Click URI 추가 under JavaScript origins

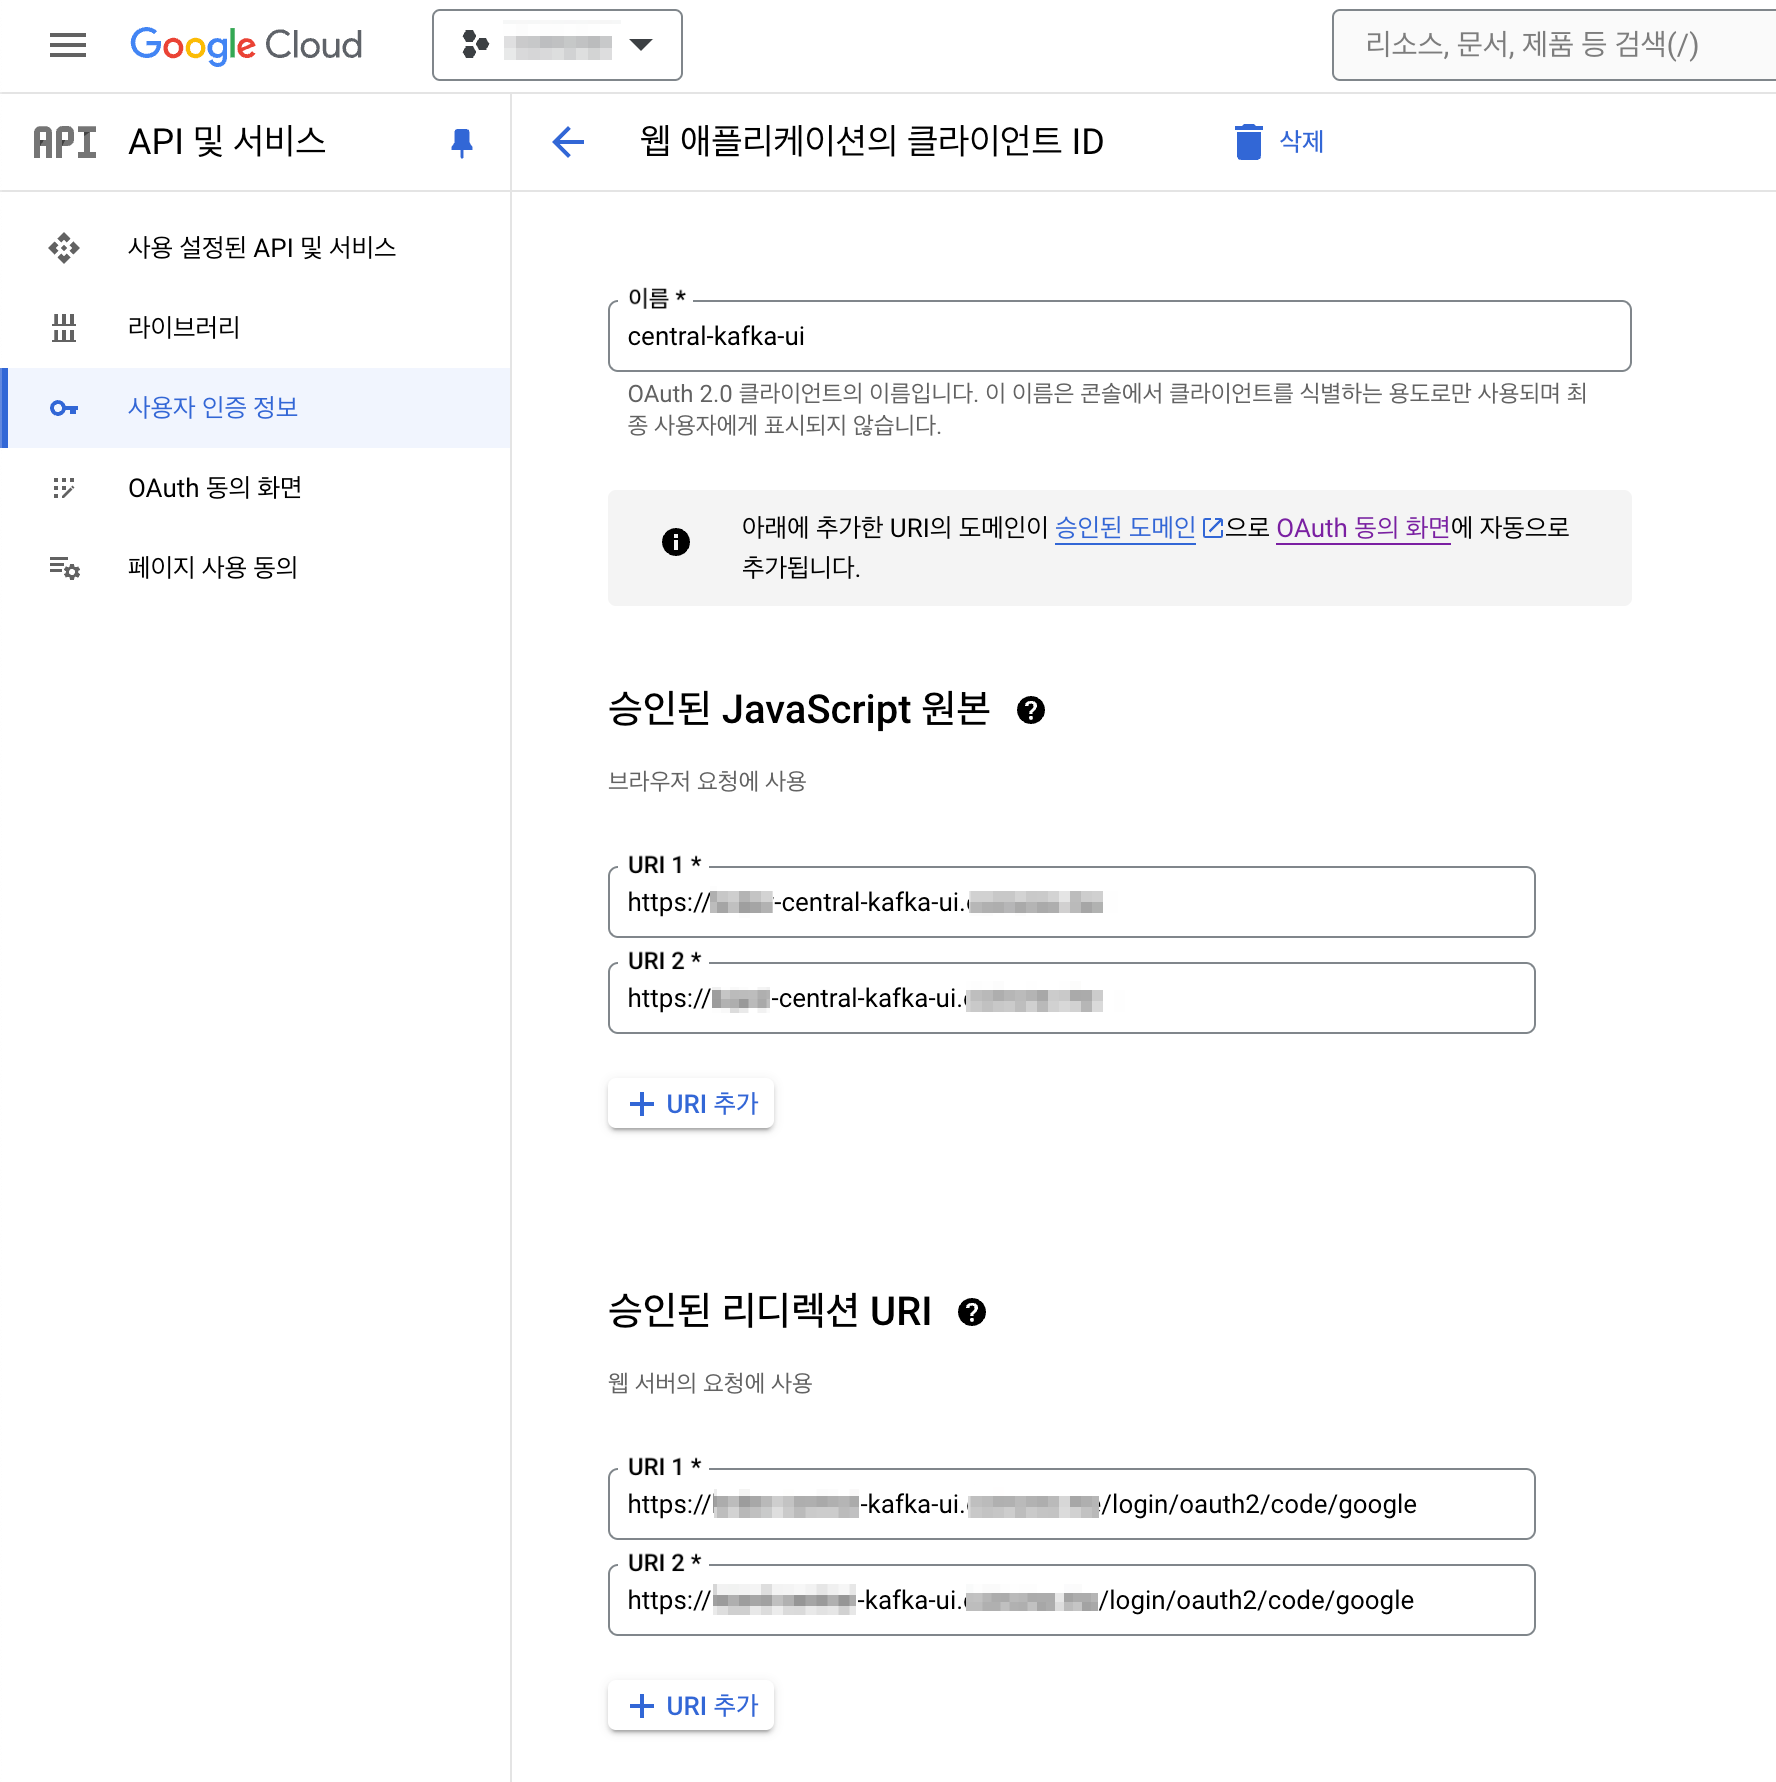[x=690, y=1103]
